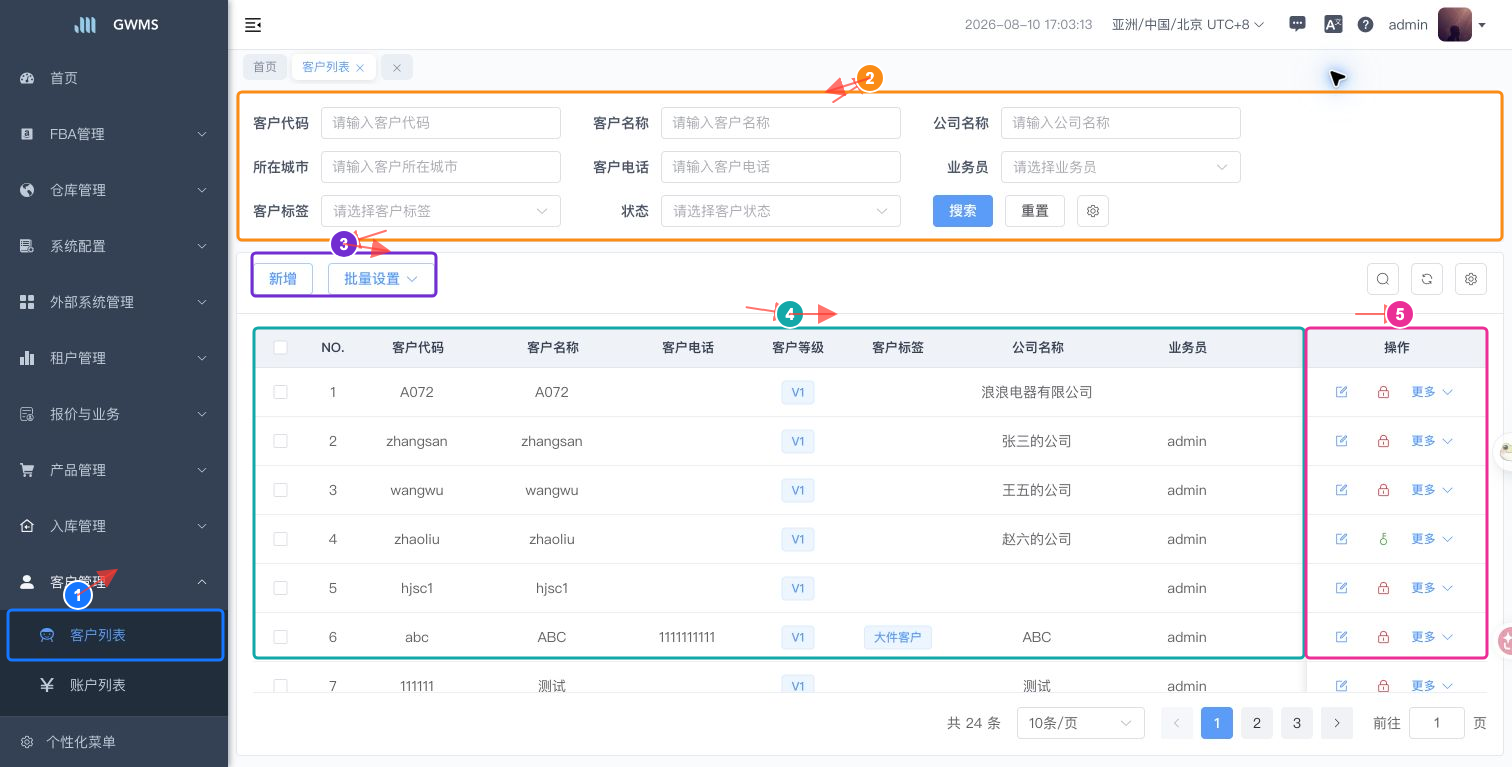Click the 新增 button
Viewport: 1512px width, 767px height.
[283, 279]
